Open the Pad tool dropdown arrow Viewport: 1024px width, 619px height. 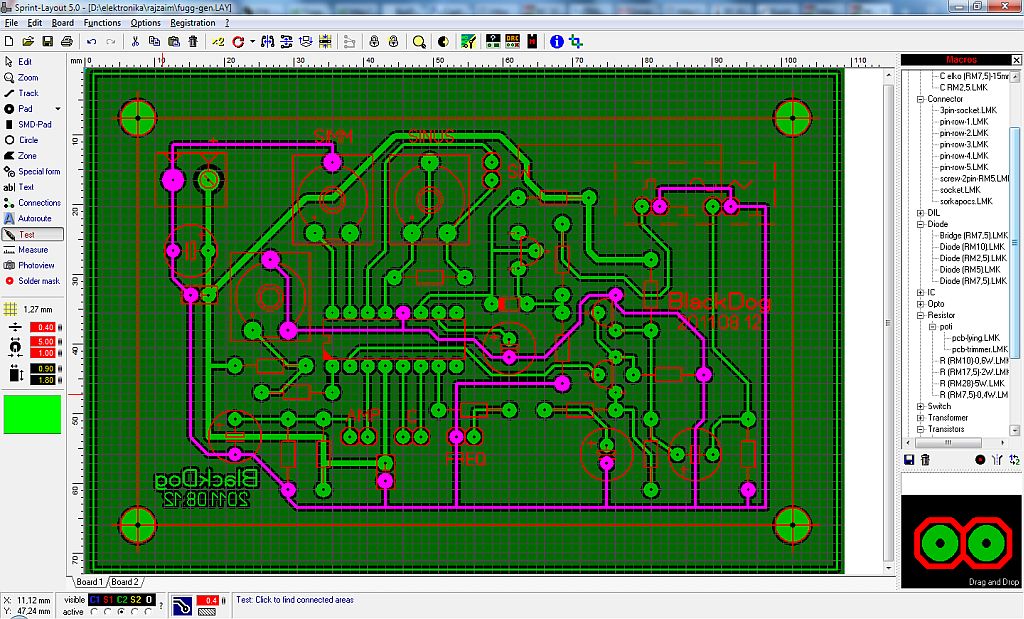click(x=57, y=109)
